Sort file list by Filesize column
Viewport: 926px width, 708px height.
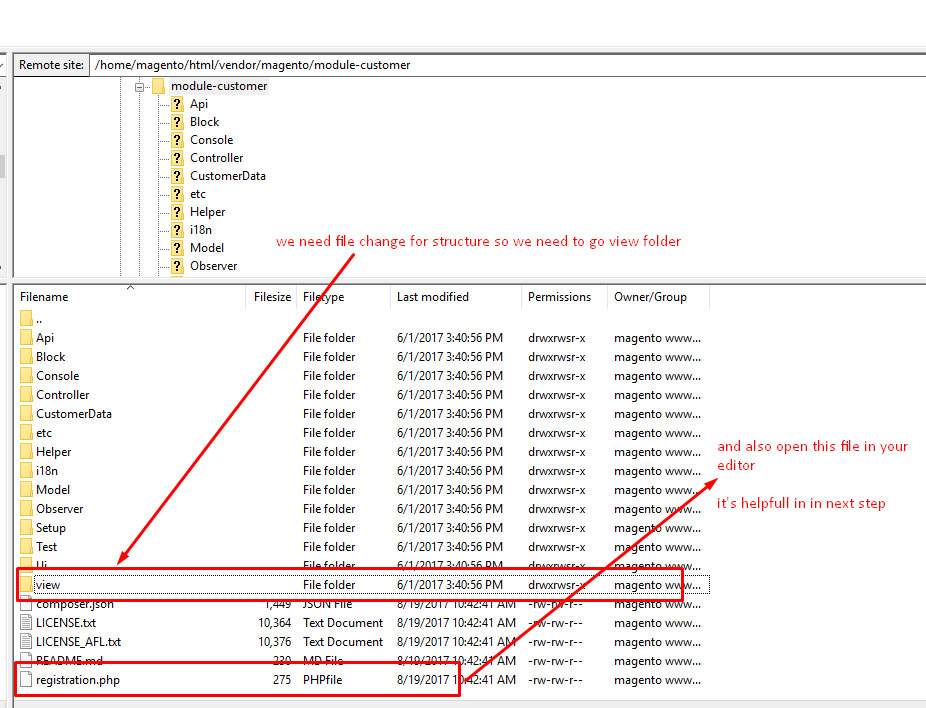pyautogui.click(x=272, y=297)
